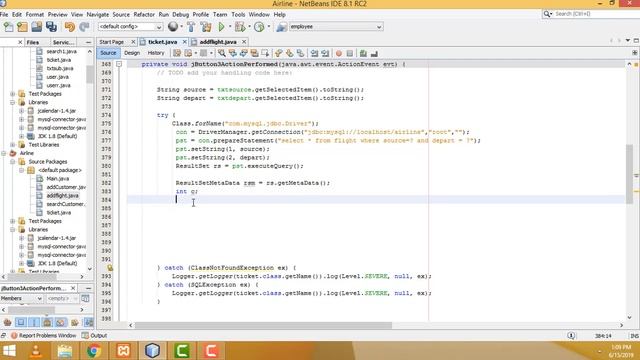
Task: Open the <default config> dropdown
Action: pyautogui.click(x=130, y=27)
